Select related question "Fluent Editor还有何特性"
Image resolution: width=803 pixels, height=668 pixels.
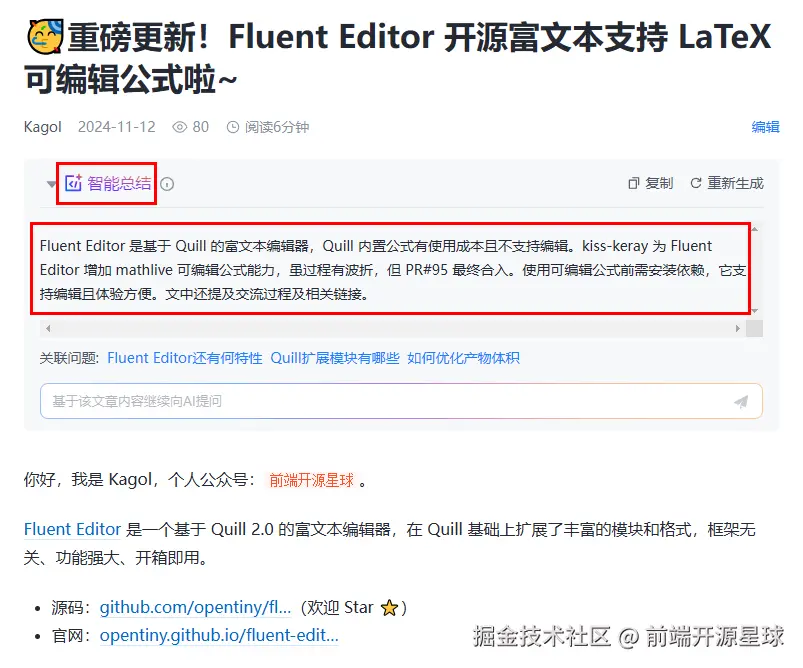tap(185, 358)
